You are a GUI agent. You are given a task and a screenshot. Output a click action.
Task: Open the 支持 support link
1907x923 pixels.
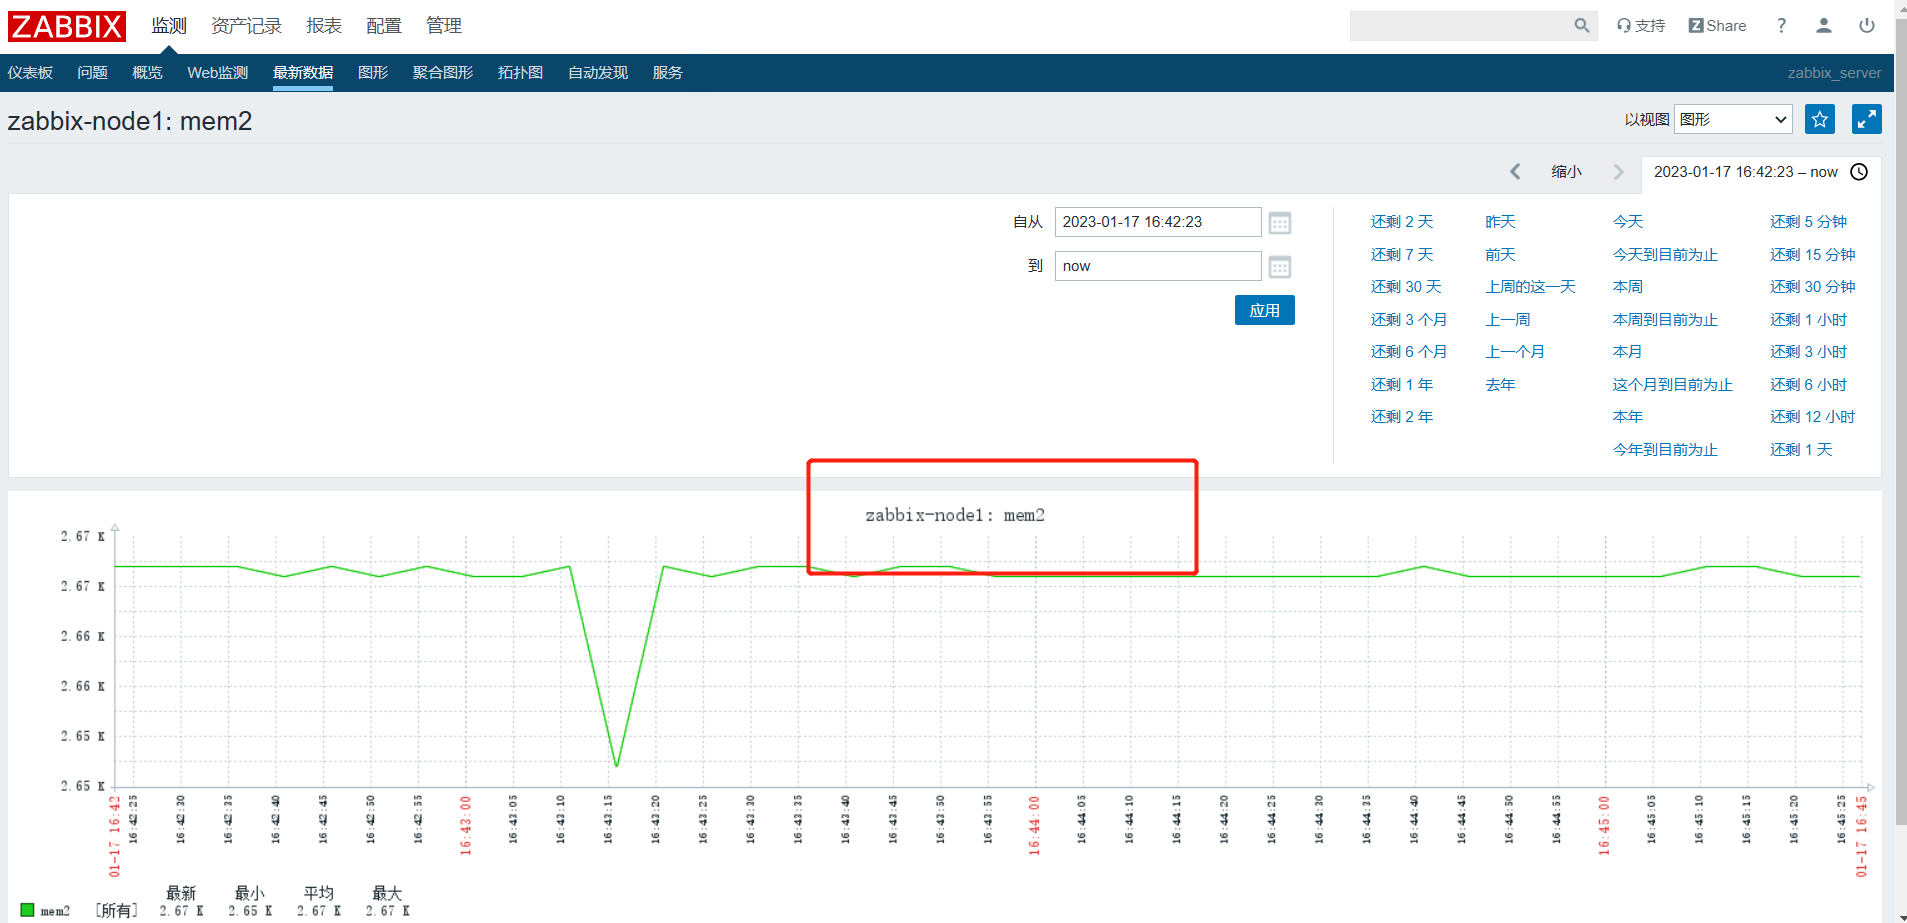point(1641,26)
